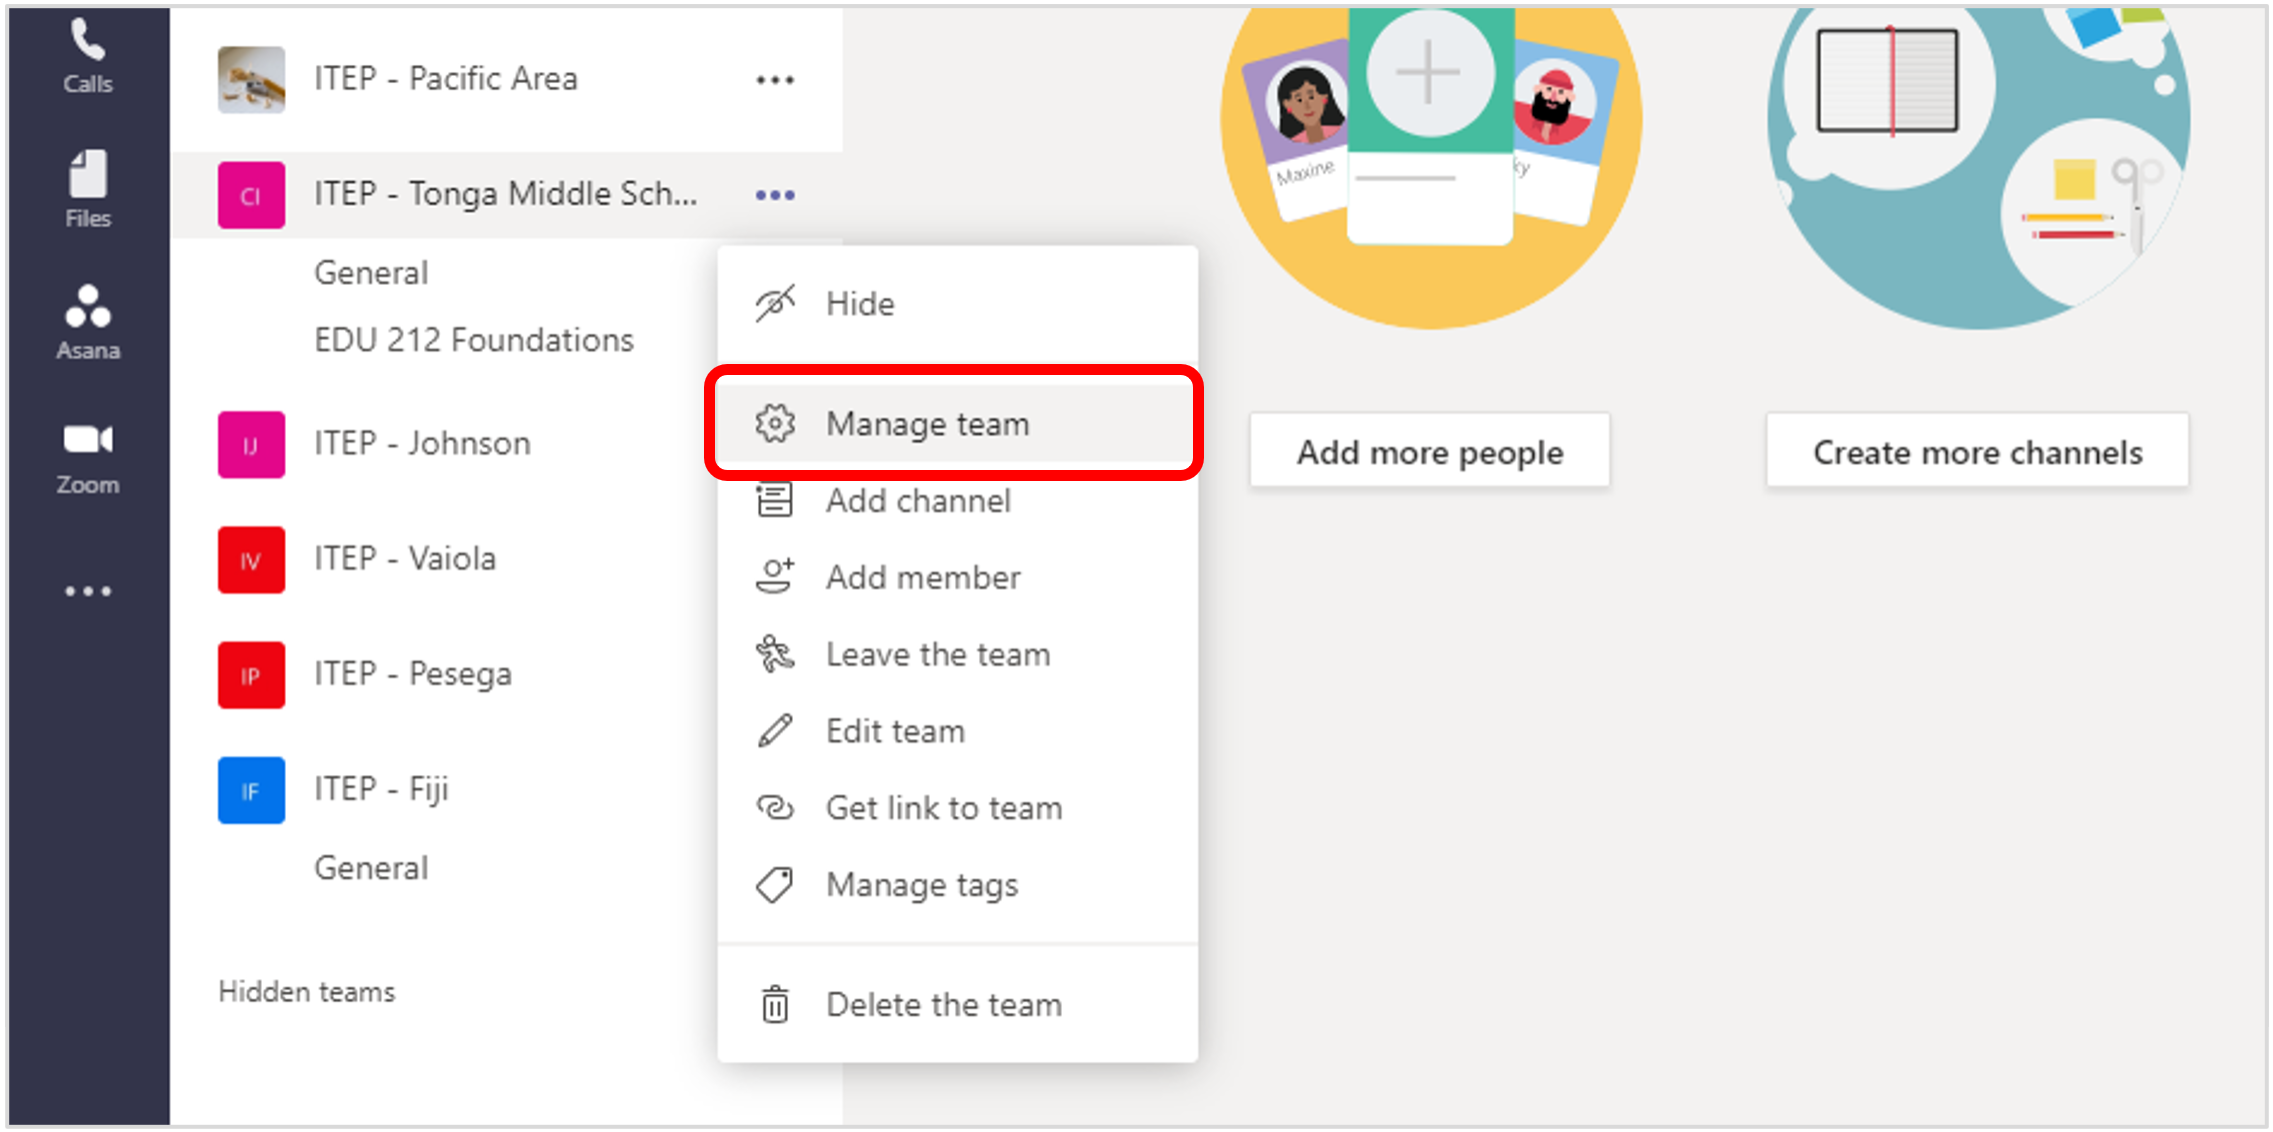Image resolution: width=2273 pixels, height=1132 pixels.
Task: Open the Files app in sidebar
Action: 88,188
